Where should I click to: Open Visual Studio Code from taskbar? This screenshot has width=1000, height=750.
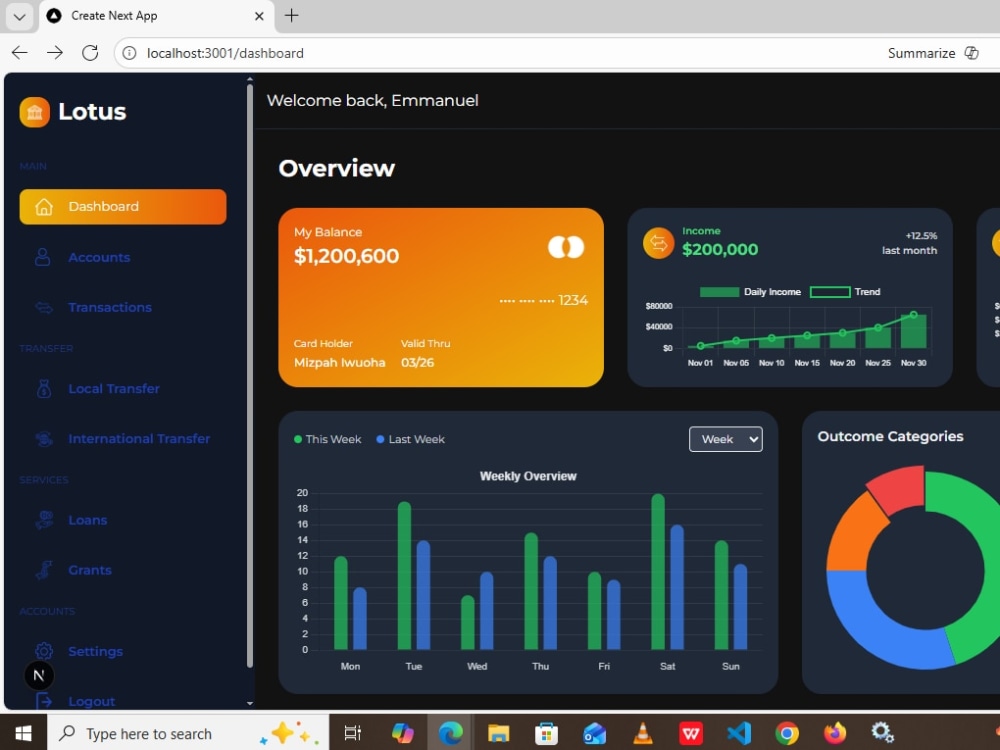coord(739,733)
